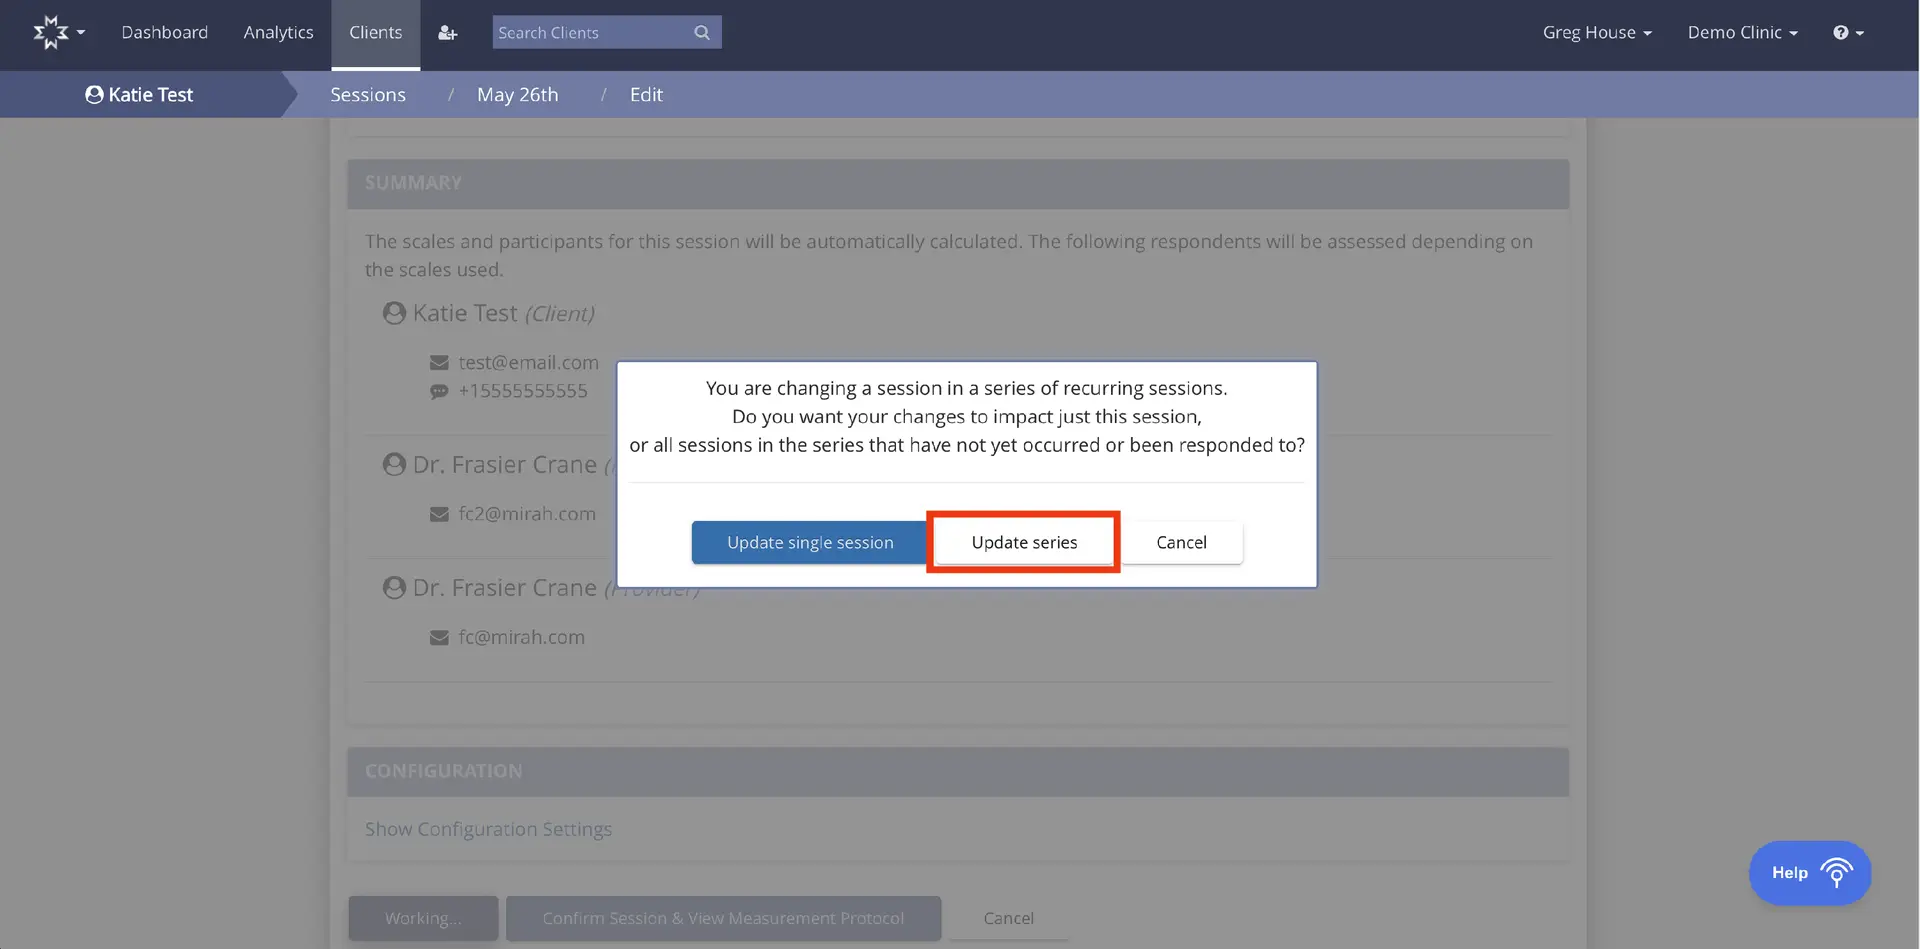Click the person icon next to Katie Test breadcrumb

(x=94, y=94)
